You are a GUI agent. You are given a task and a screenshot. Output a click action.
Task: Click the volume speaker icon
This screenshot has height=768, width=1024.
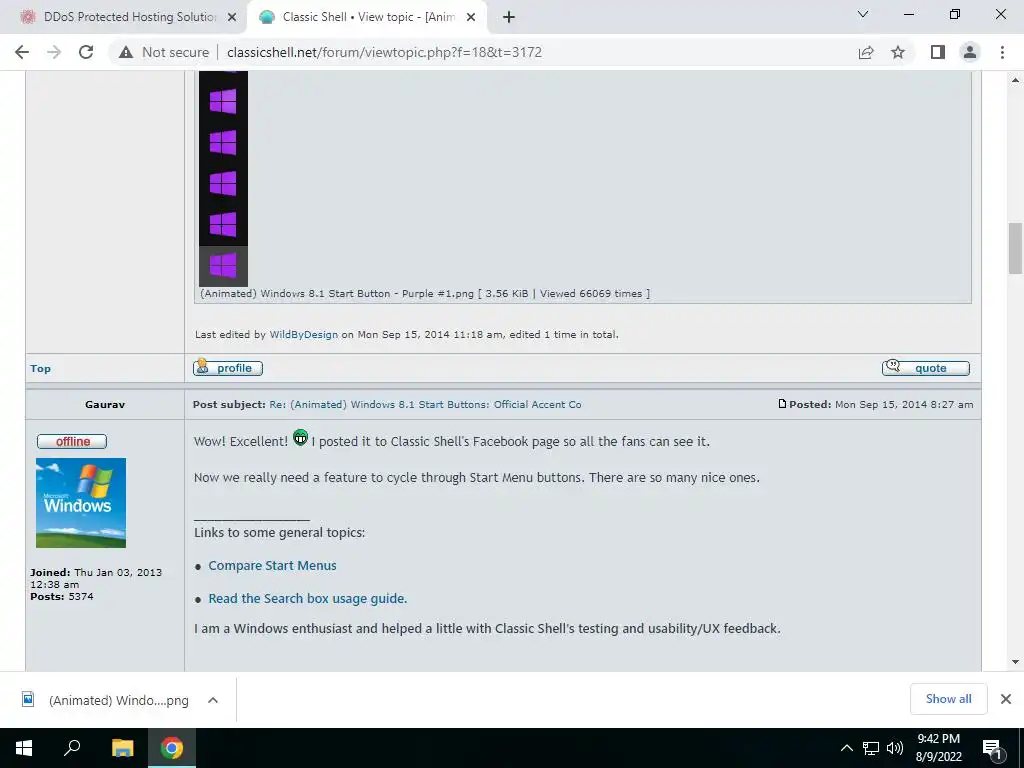(895, 748)
